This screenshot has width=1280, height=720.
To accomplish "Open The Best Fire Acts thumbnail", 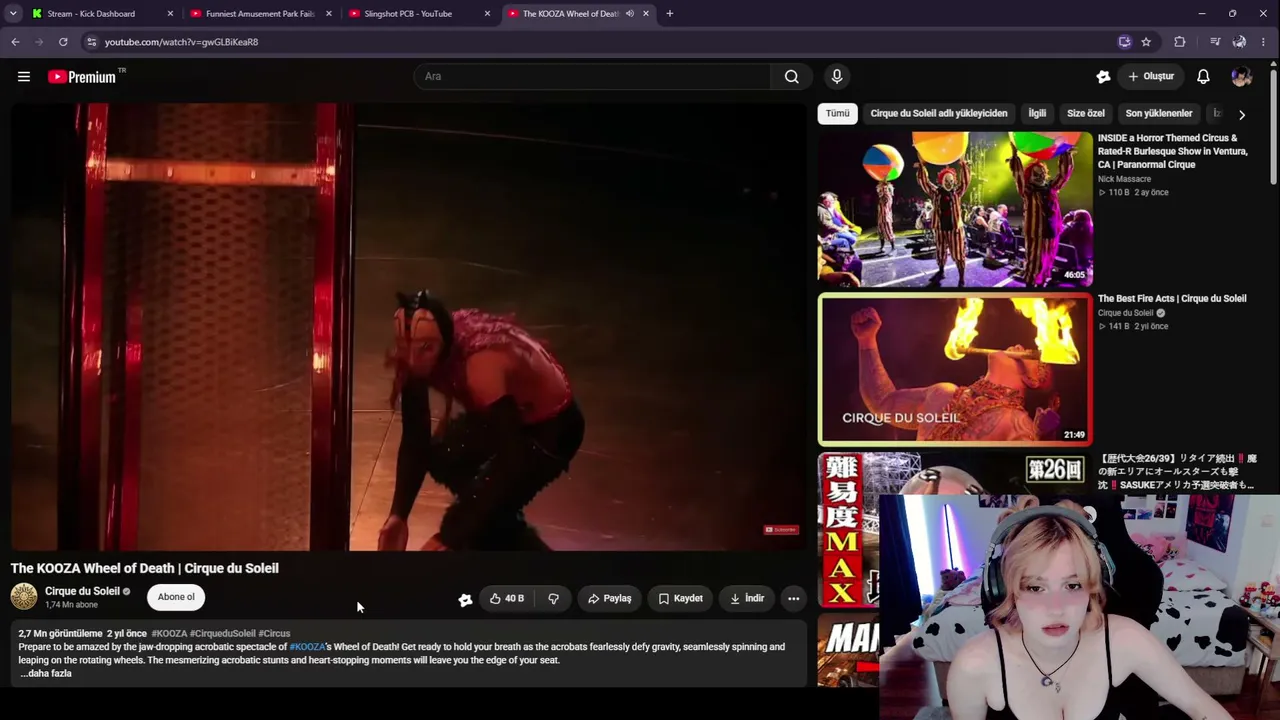I will pyautogui.click(x=955, y=369).
